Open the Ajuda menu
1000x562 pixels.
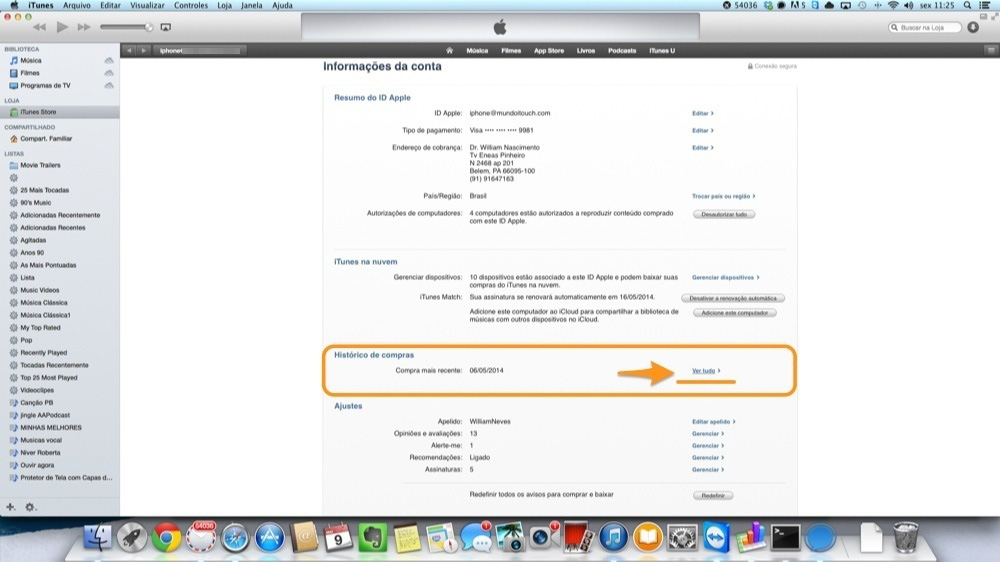282,5
